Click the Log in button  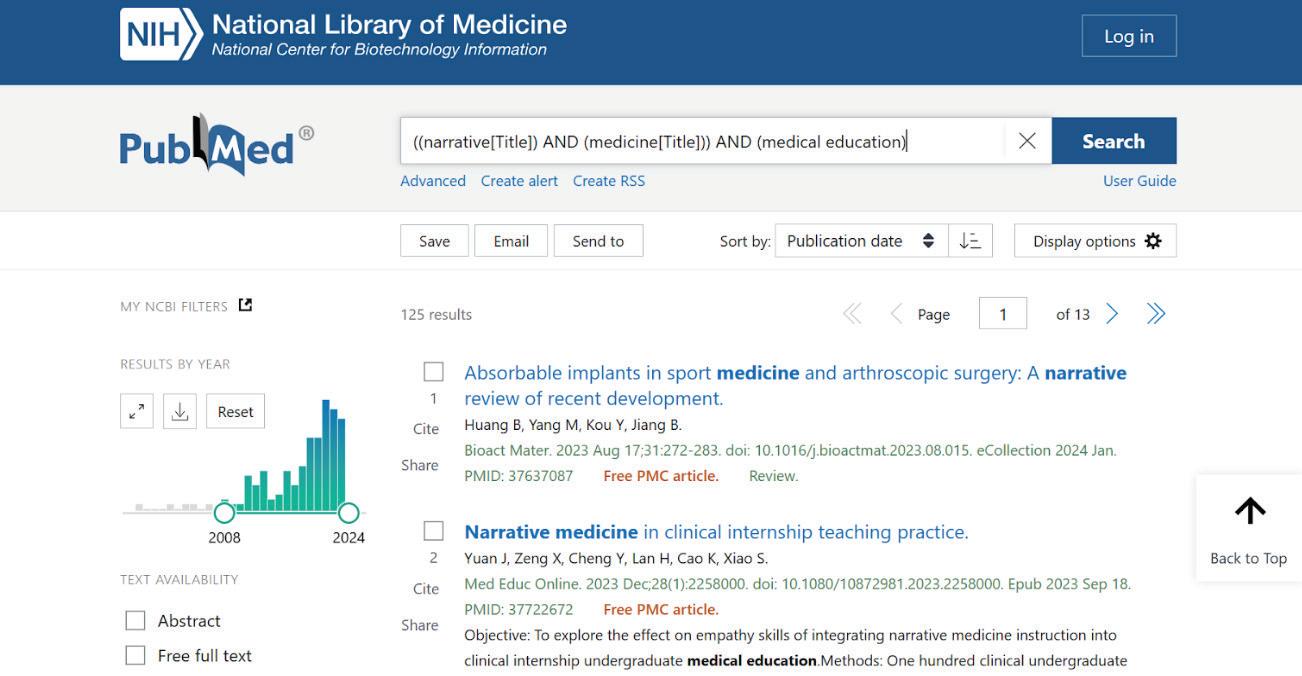pyautogui.click(x=1128, y=36)
